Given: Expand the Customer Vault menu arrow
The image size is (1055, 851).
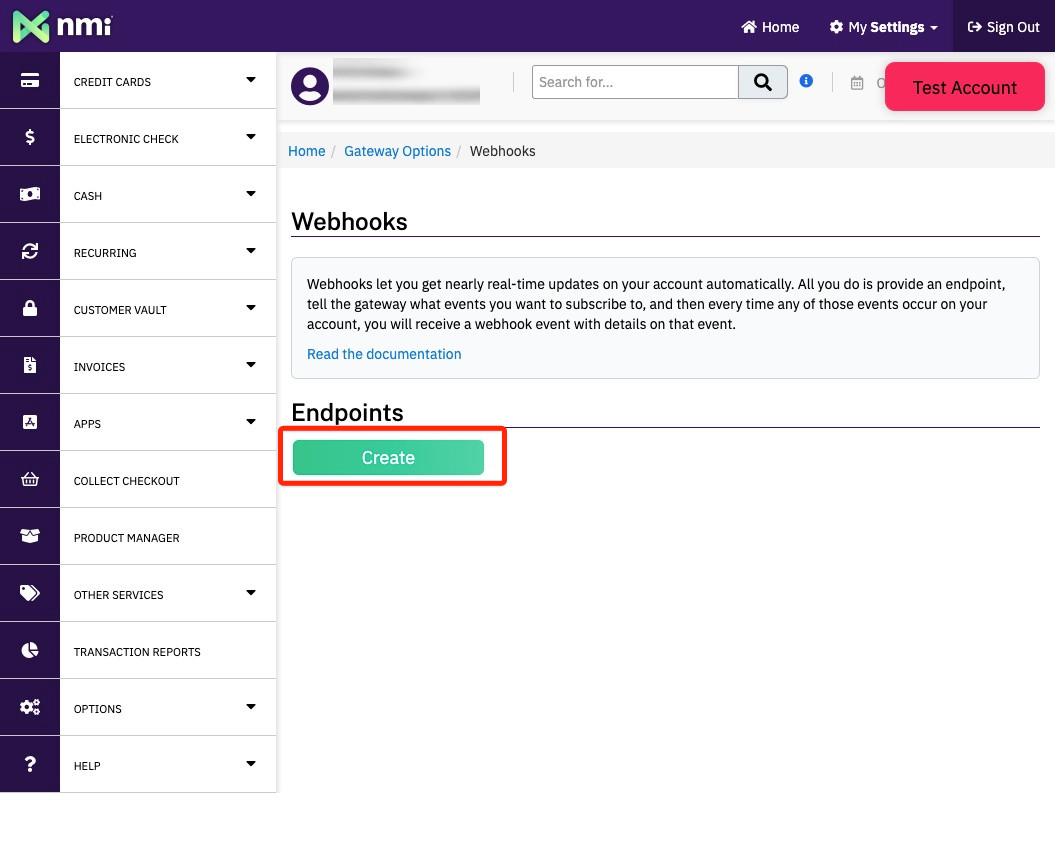Looking at the screenshot, I should click(251, 307).
